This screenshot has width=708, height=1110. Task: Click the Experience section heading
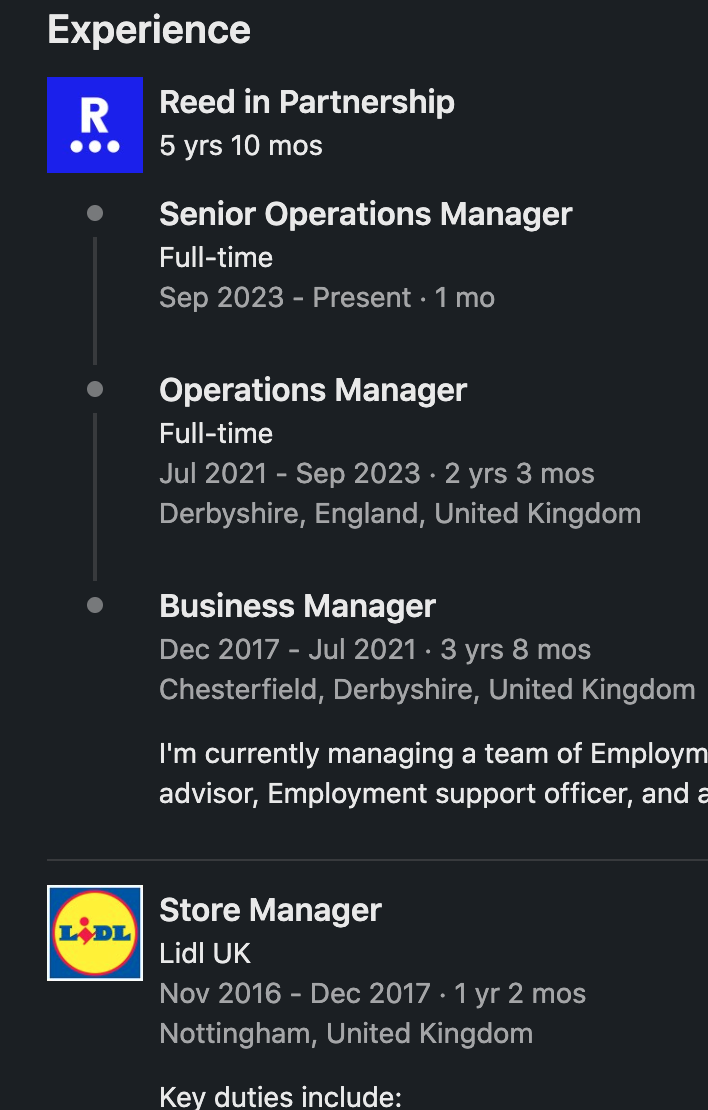[x=149, y=30]
